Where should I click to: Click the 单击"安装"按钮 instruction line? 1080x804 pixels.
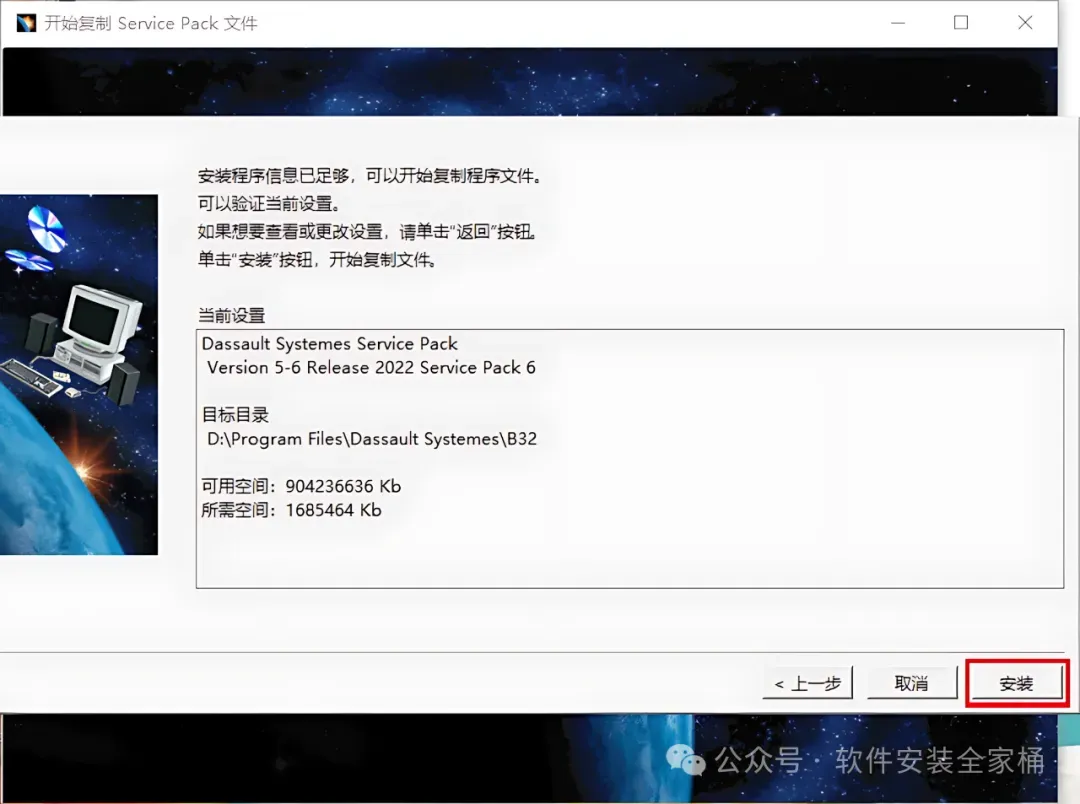click(318, 260)
